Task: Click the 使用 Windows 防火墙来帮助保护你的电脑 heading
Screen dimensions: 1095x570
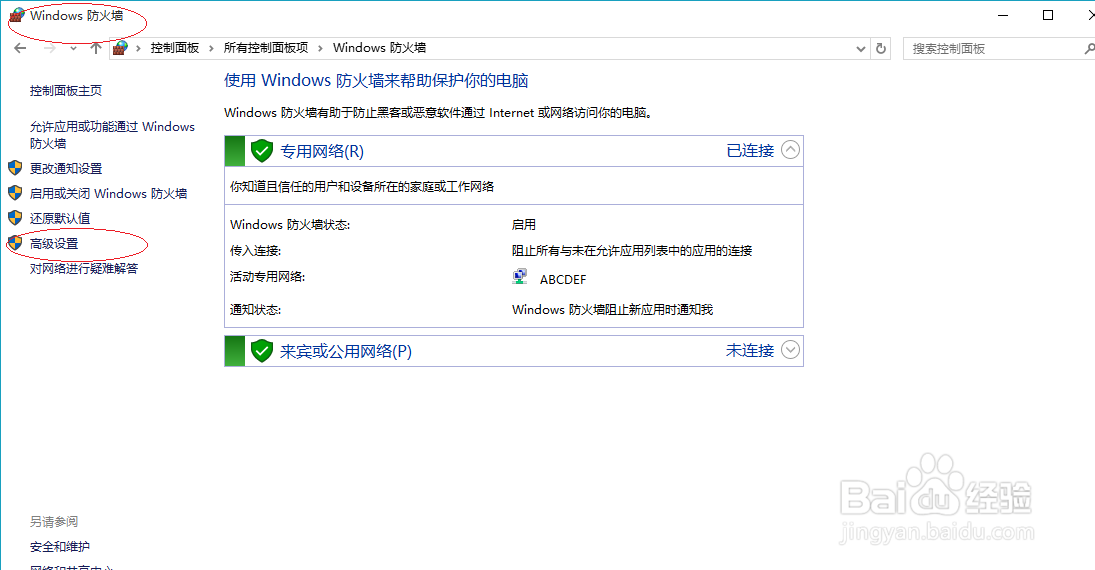Action: coord(376,80)
